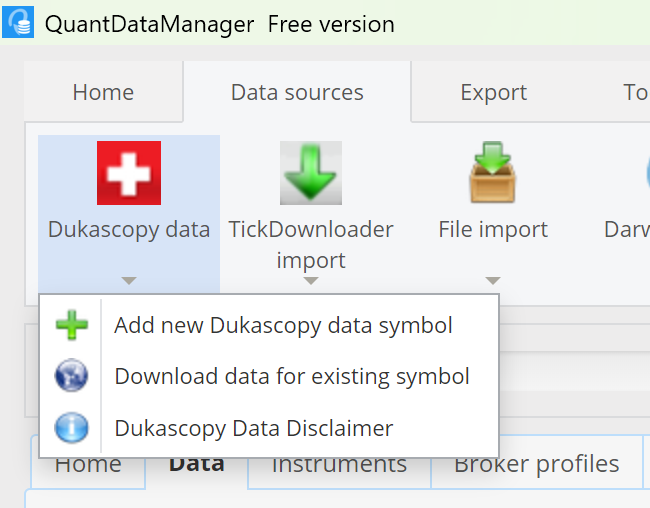Switch to the Instruments tab
The image size is (650, 508).
coord(339,465)
